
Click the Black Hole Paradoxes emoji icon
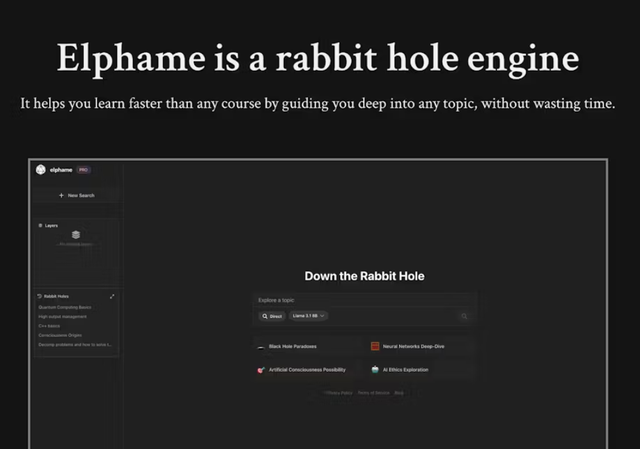click(261, 347)
